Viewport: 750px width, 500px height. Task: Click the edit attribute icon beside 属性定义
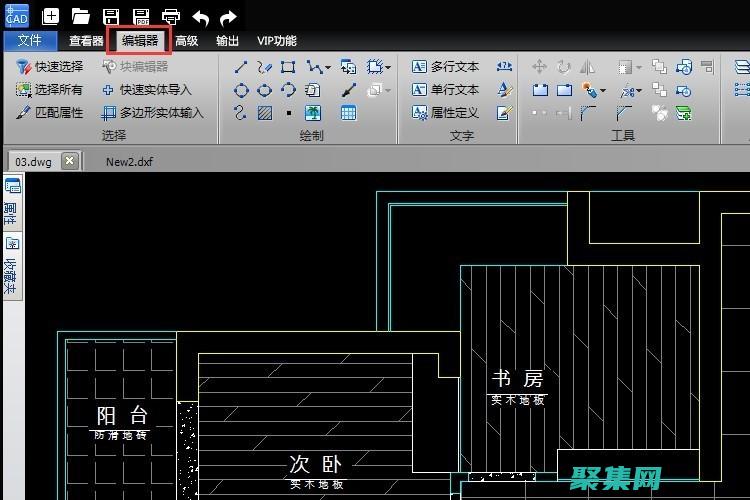click(x=505, y=113)
